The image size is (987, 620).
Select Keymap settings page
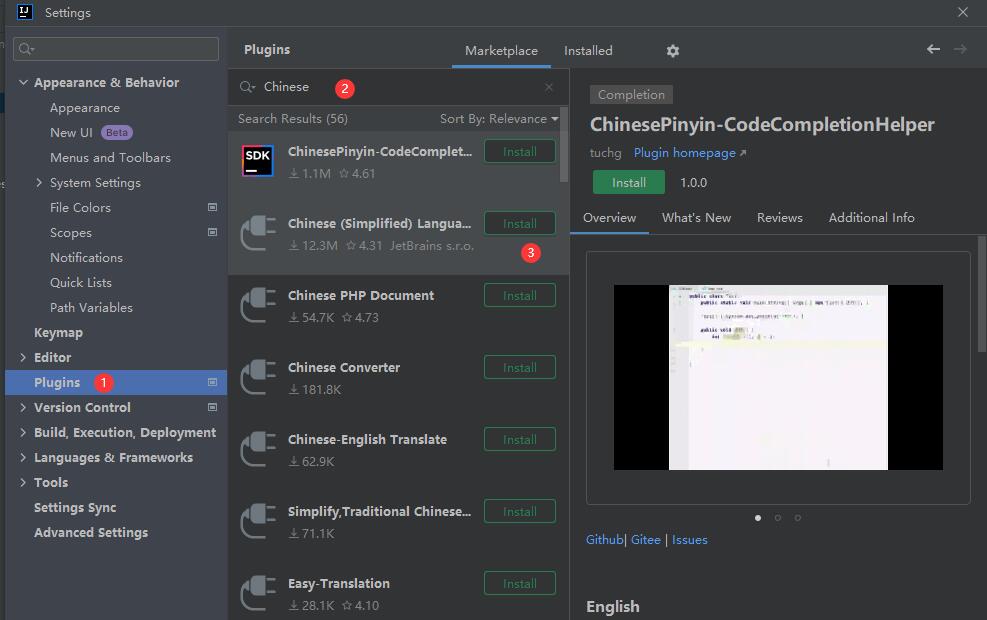[58, 332]
